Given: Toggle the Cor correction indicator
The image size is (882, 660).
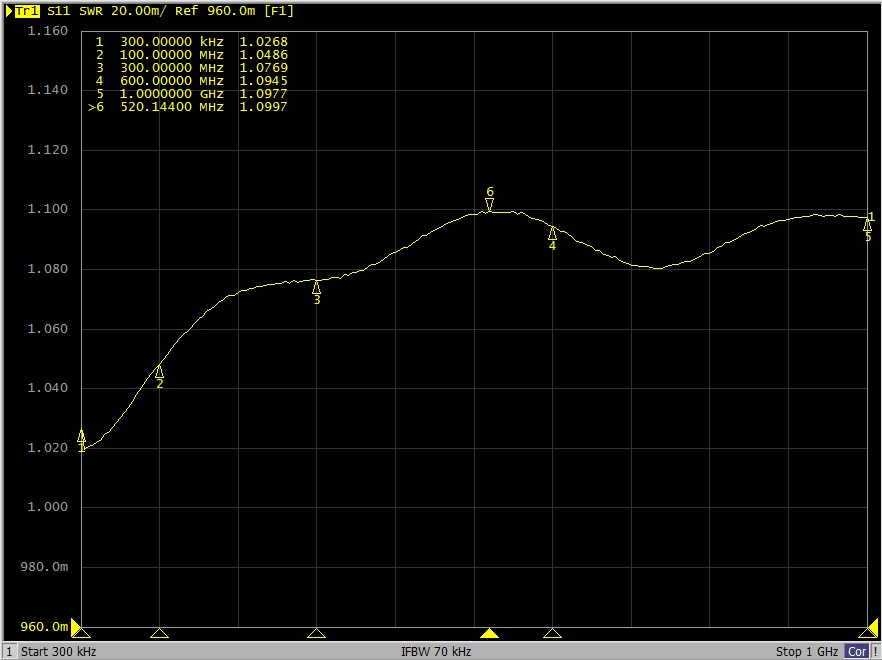Looking at the screenshot, I should tap(857, 652).
